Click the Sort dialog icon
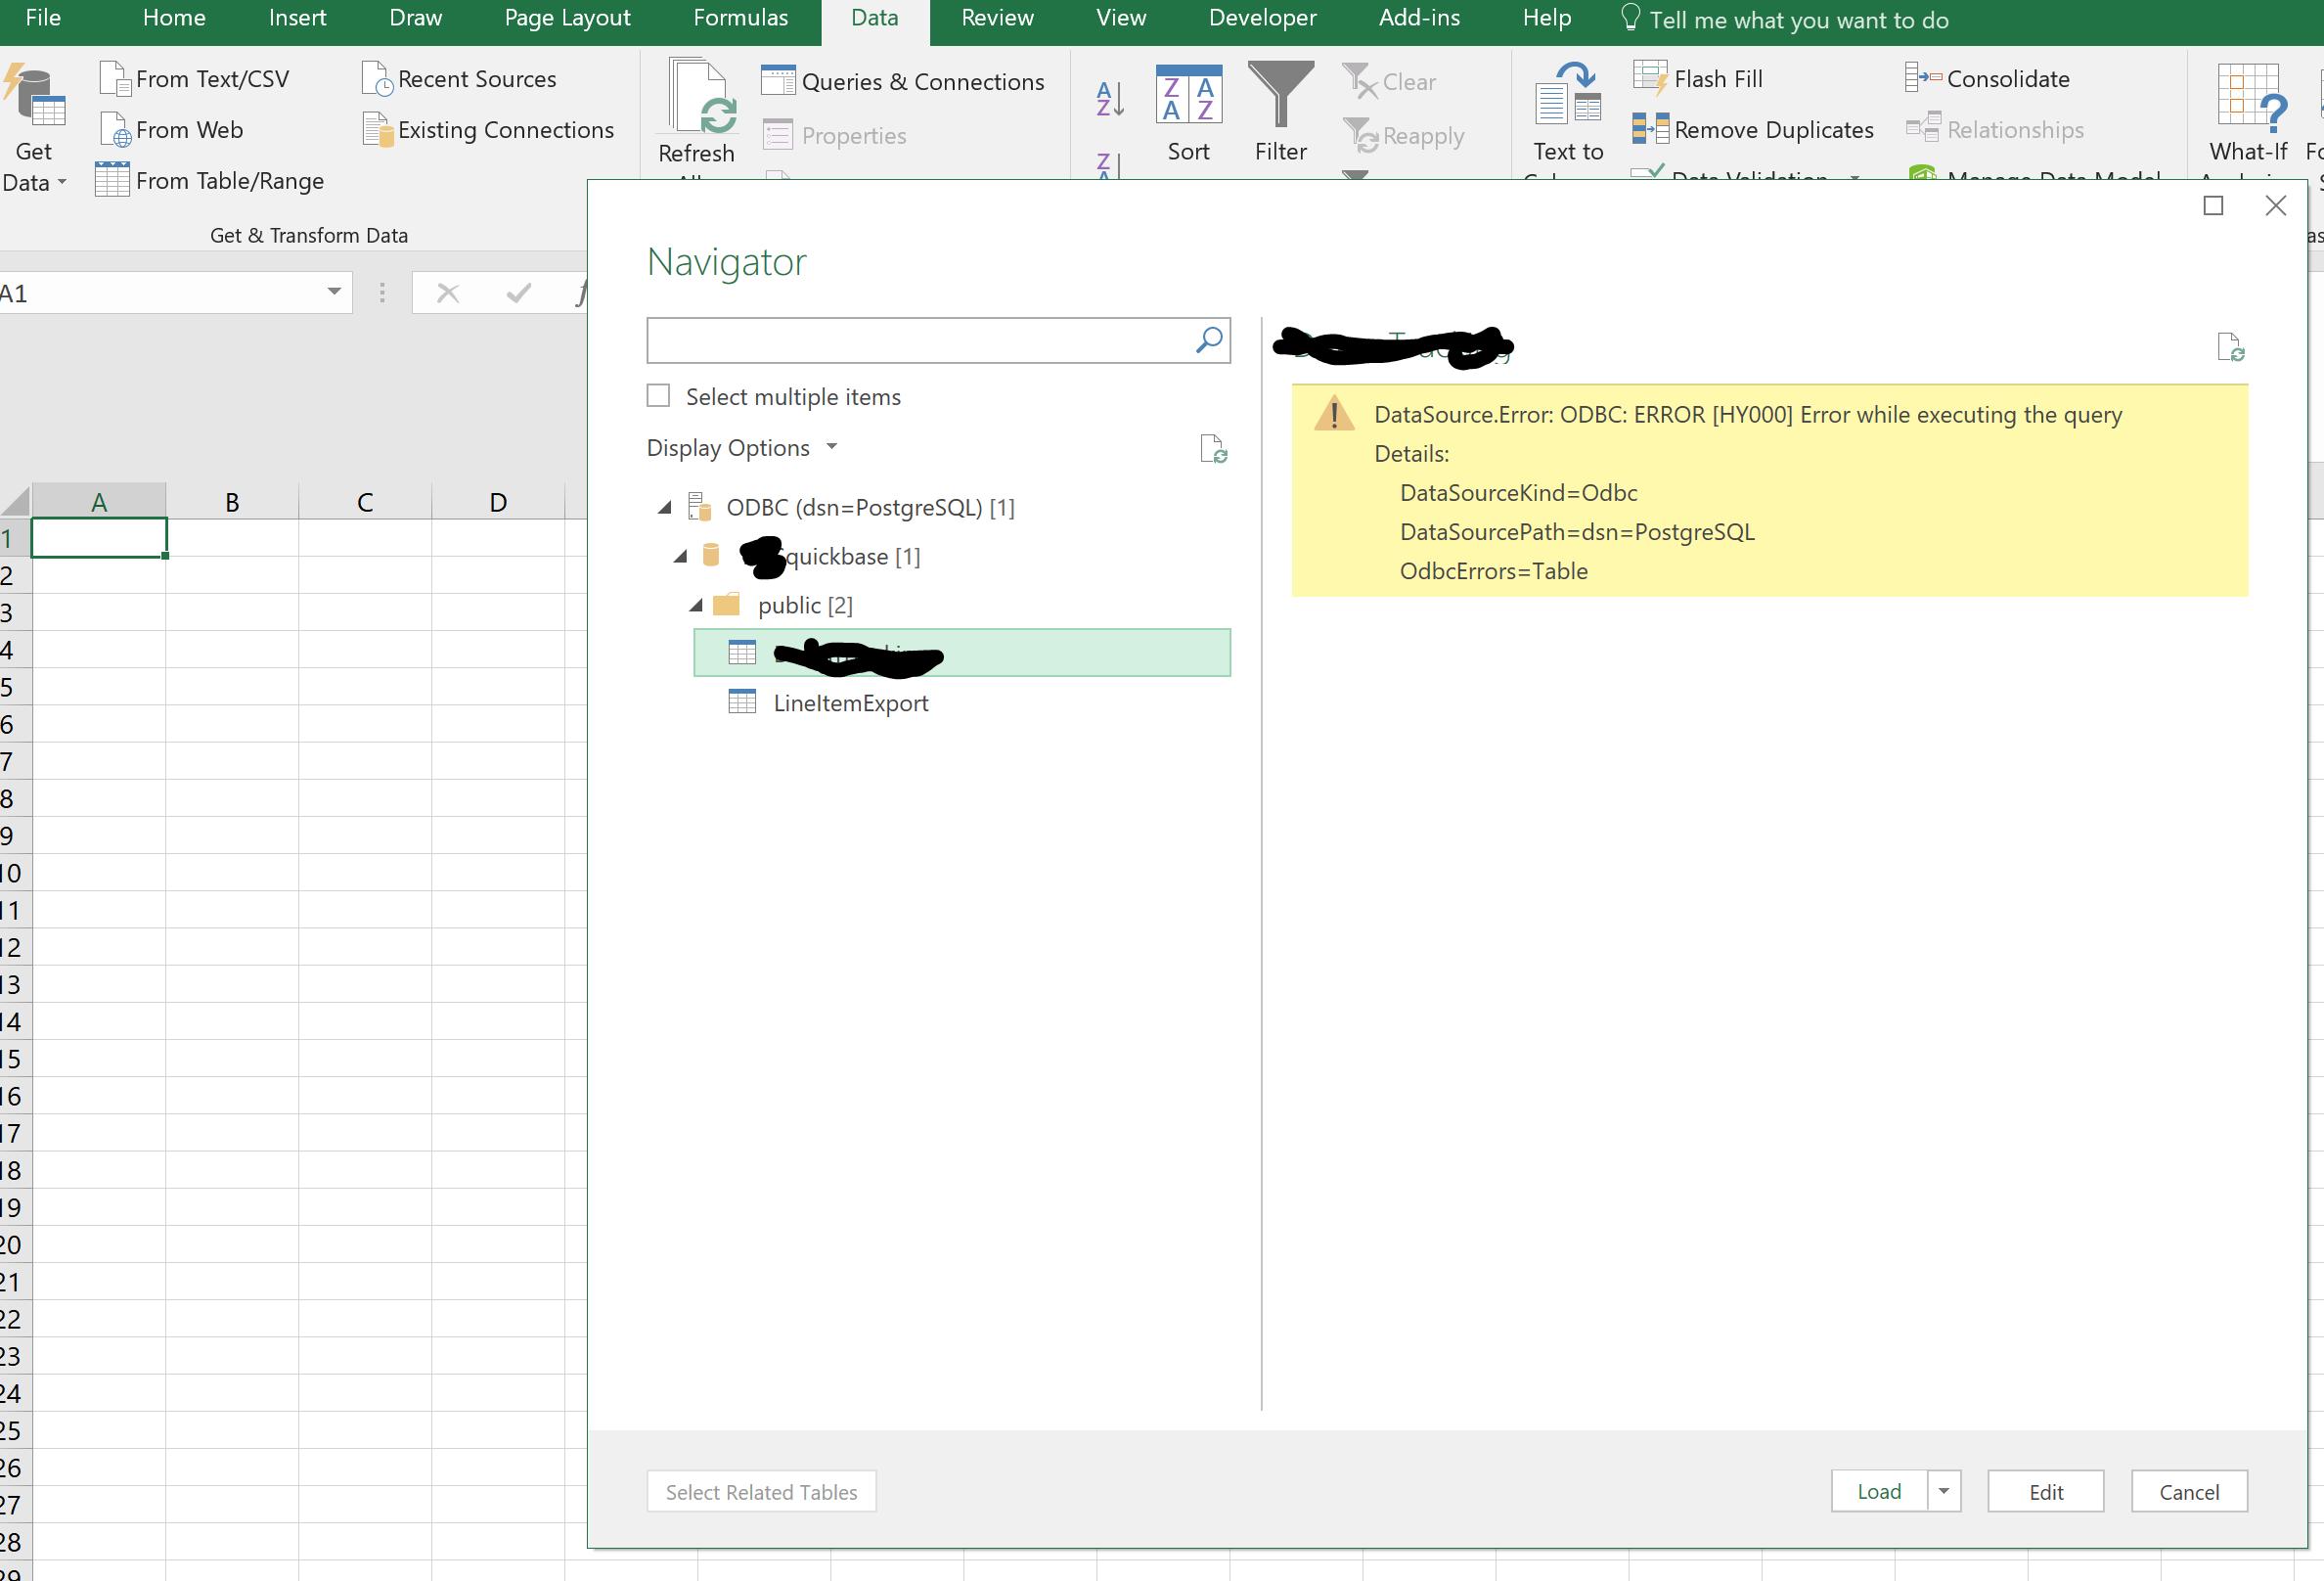2324x1581 pixels. click(1188, 96)
